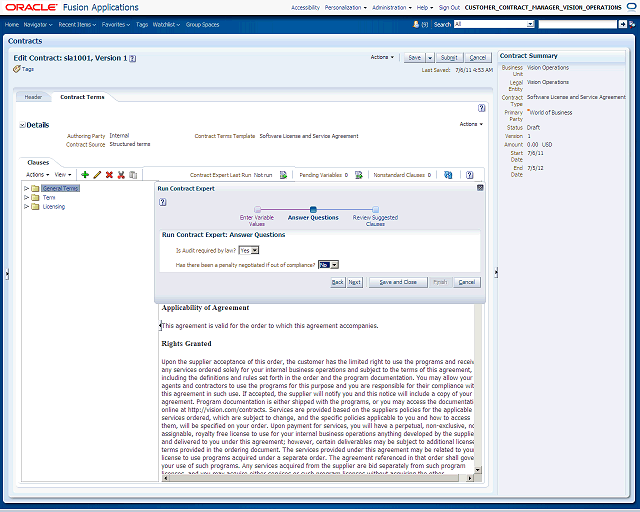Open the Navigator menu
The width and height of the screenshot is (640, 512).
coord(38,24)
